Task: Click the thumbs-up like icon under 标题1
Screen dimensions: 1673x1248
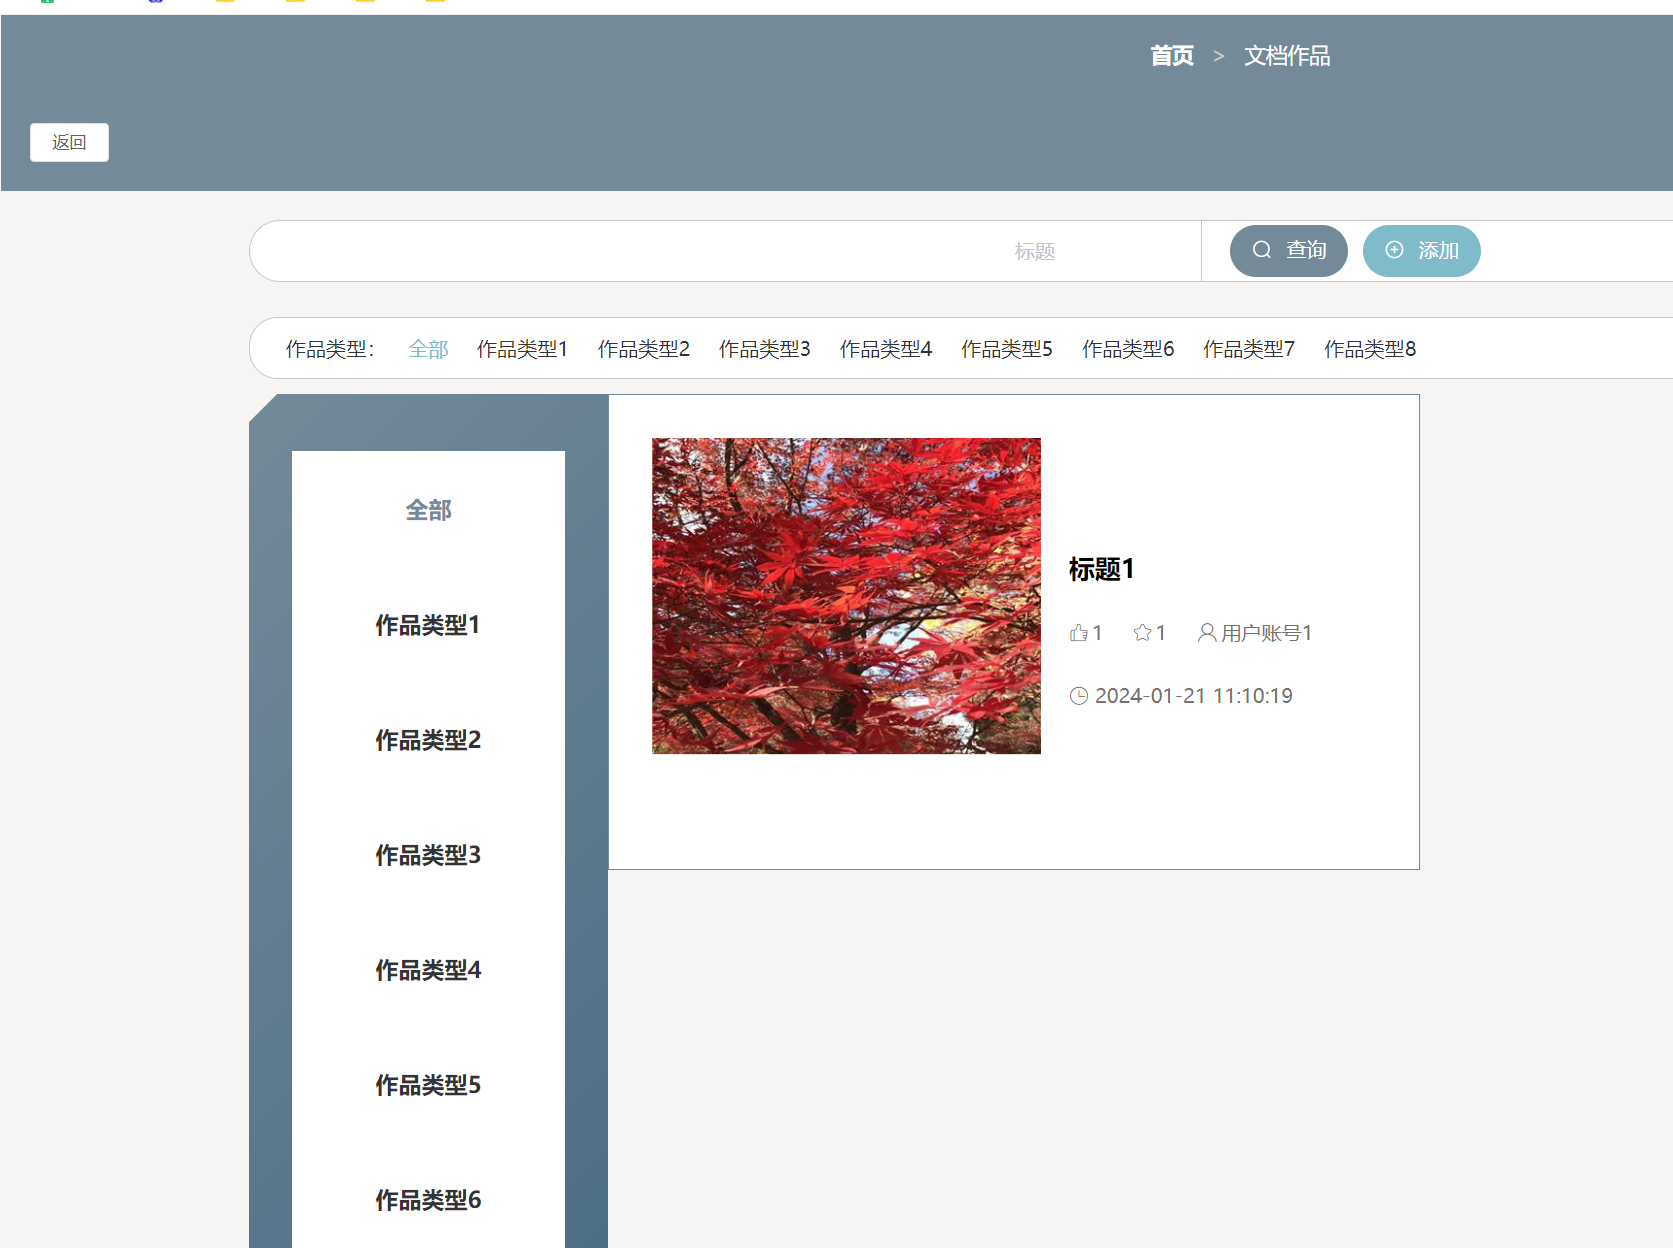Action: pyautogui.click(x=1078, y=632)
